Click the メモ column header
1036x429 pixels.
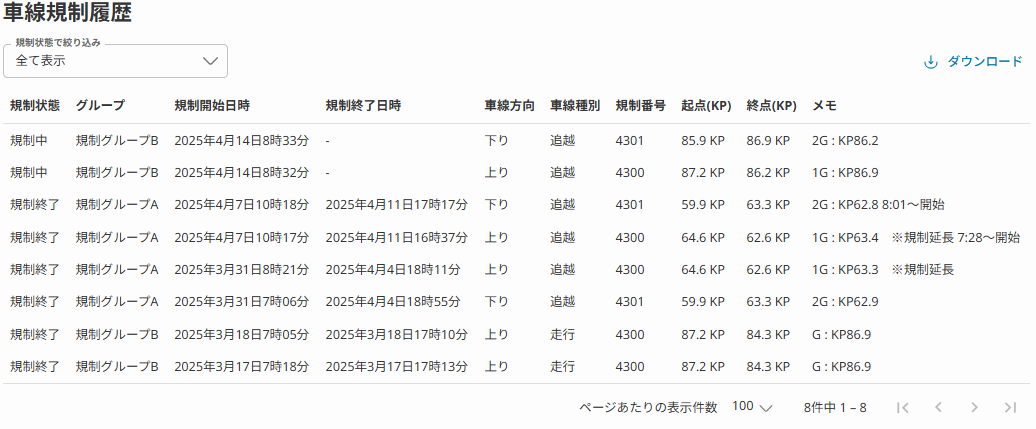click(824, 106)
